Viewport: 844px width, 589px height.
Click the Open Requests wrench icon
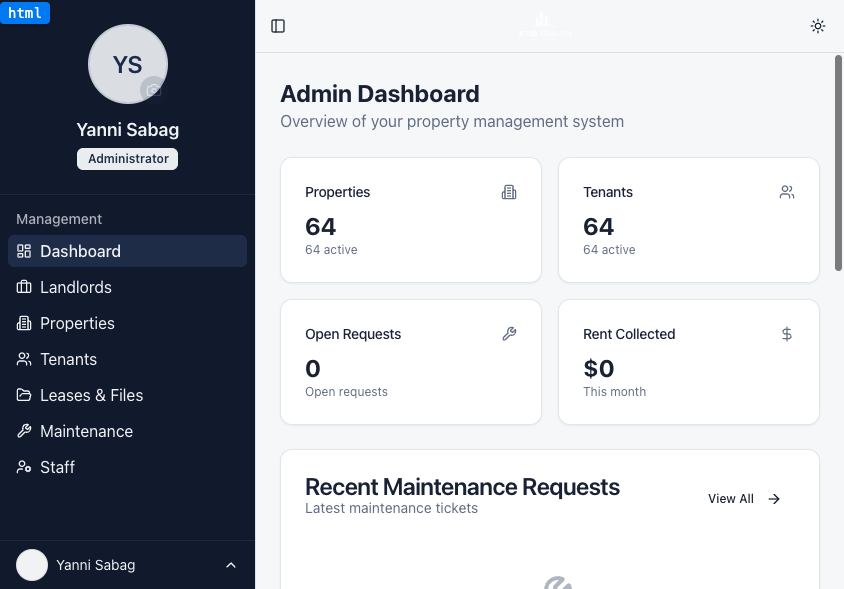coord(509,334)
